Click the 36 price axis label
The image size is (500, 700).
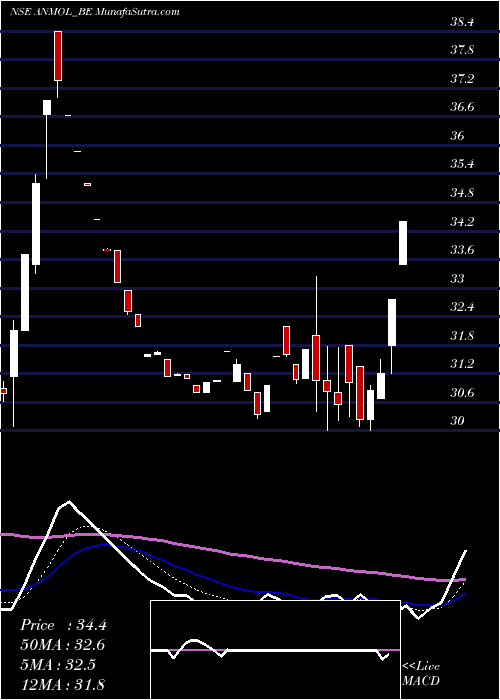tap(458, 136)
